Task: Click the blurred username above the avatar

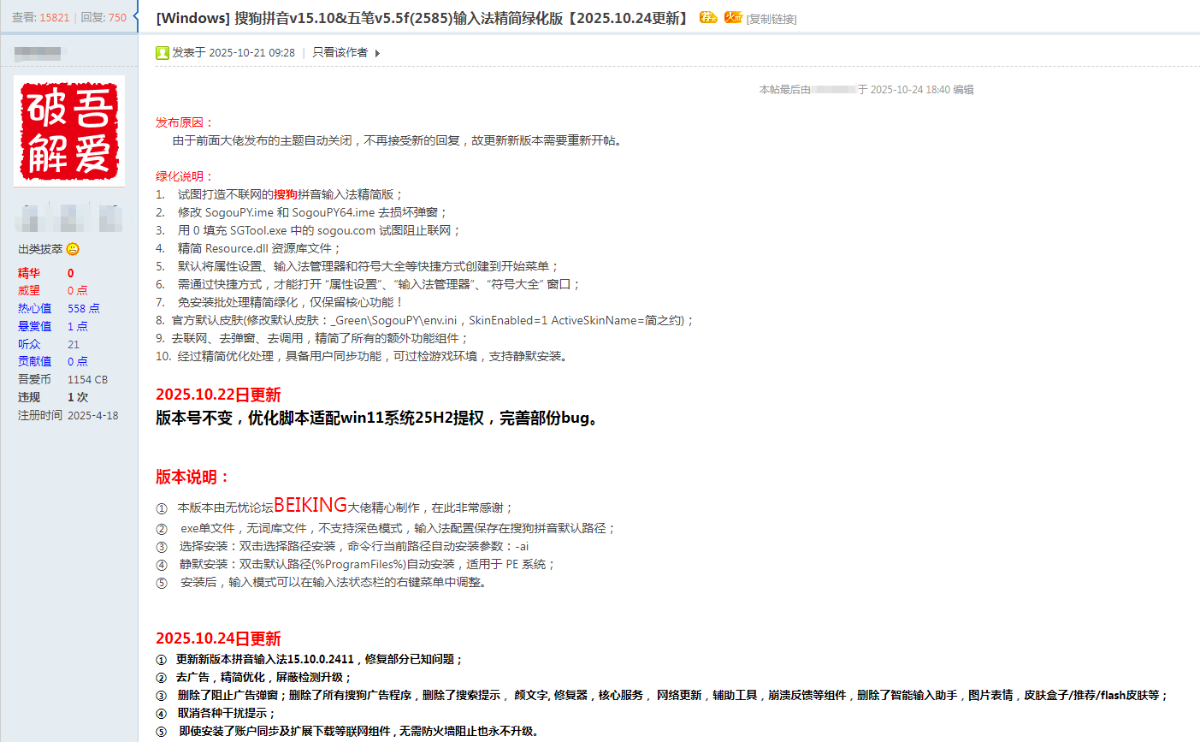Action: [x=40, y=52]
